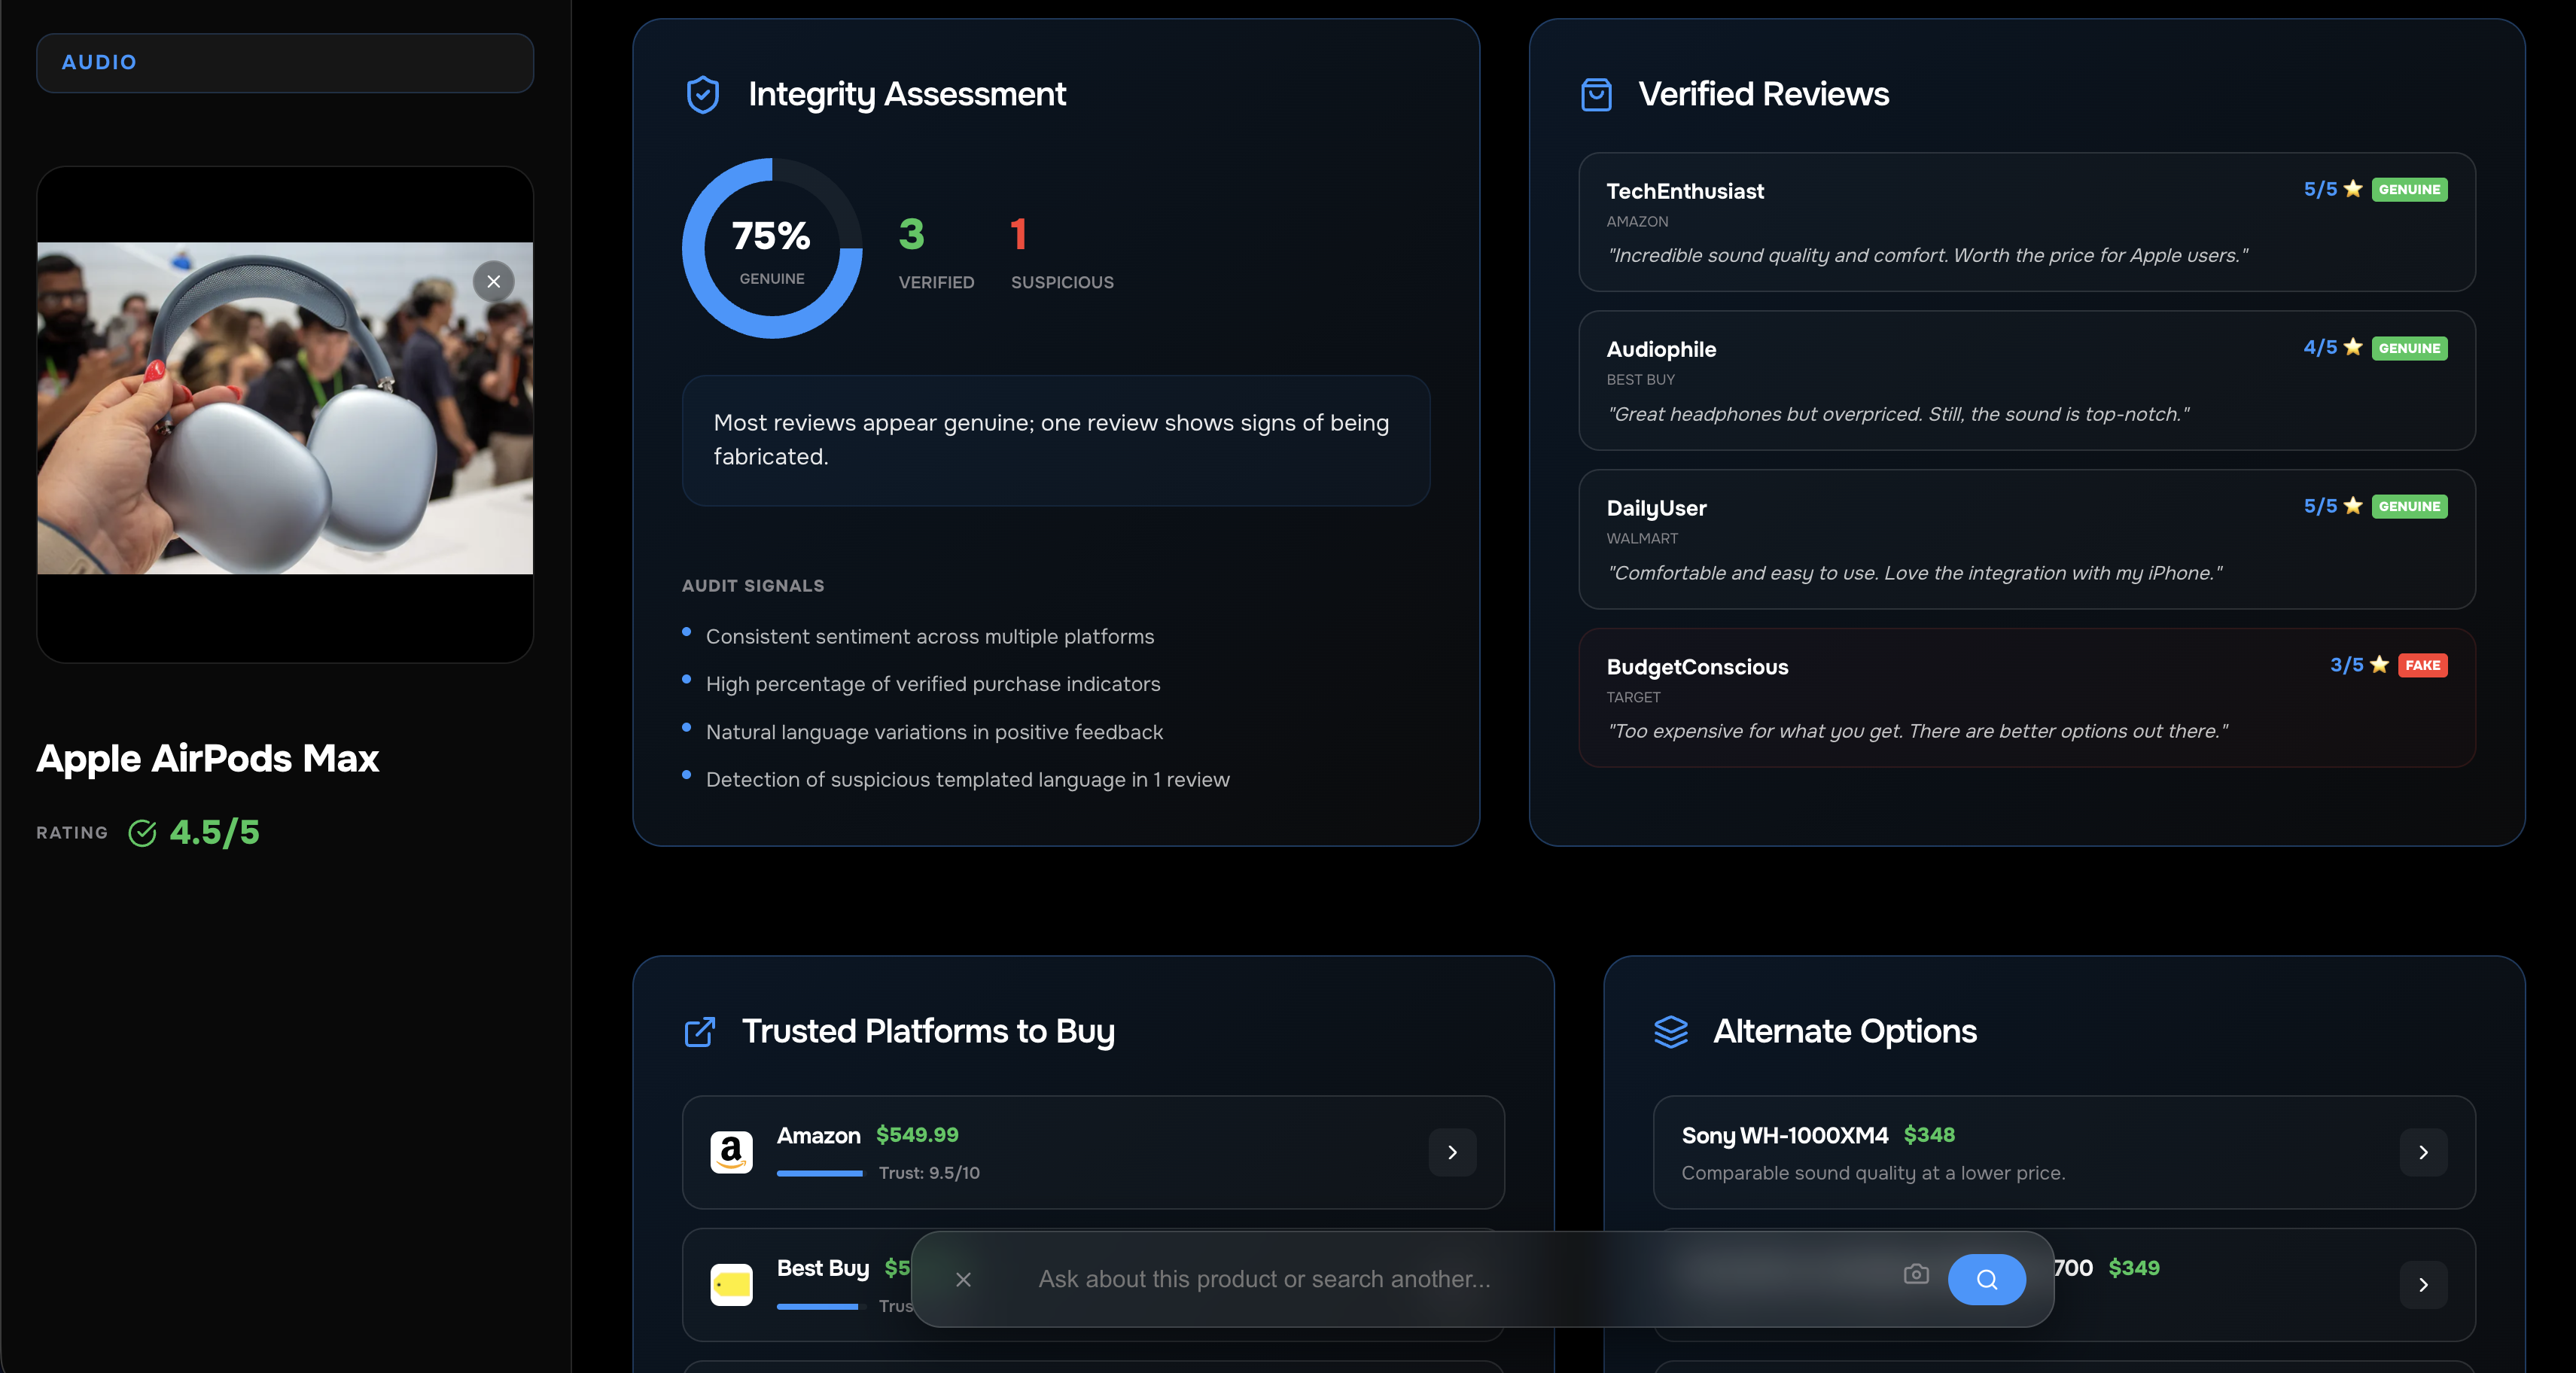The height and width of the screenshot is (1373, 2576).
Task: Dismiss the search bar with X icon
Action: click(963, 1279)
